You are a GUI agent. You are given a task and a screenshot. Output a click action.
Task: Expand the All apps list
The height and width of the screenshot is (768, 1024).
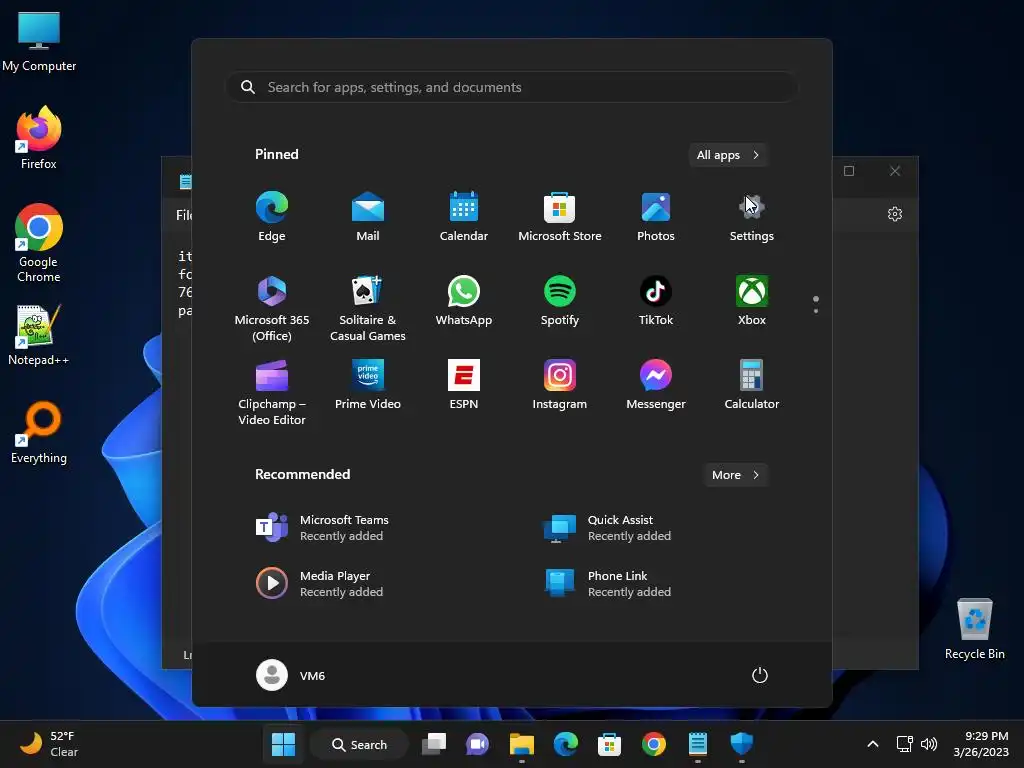click(x=728, y=155)
